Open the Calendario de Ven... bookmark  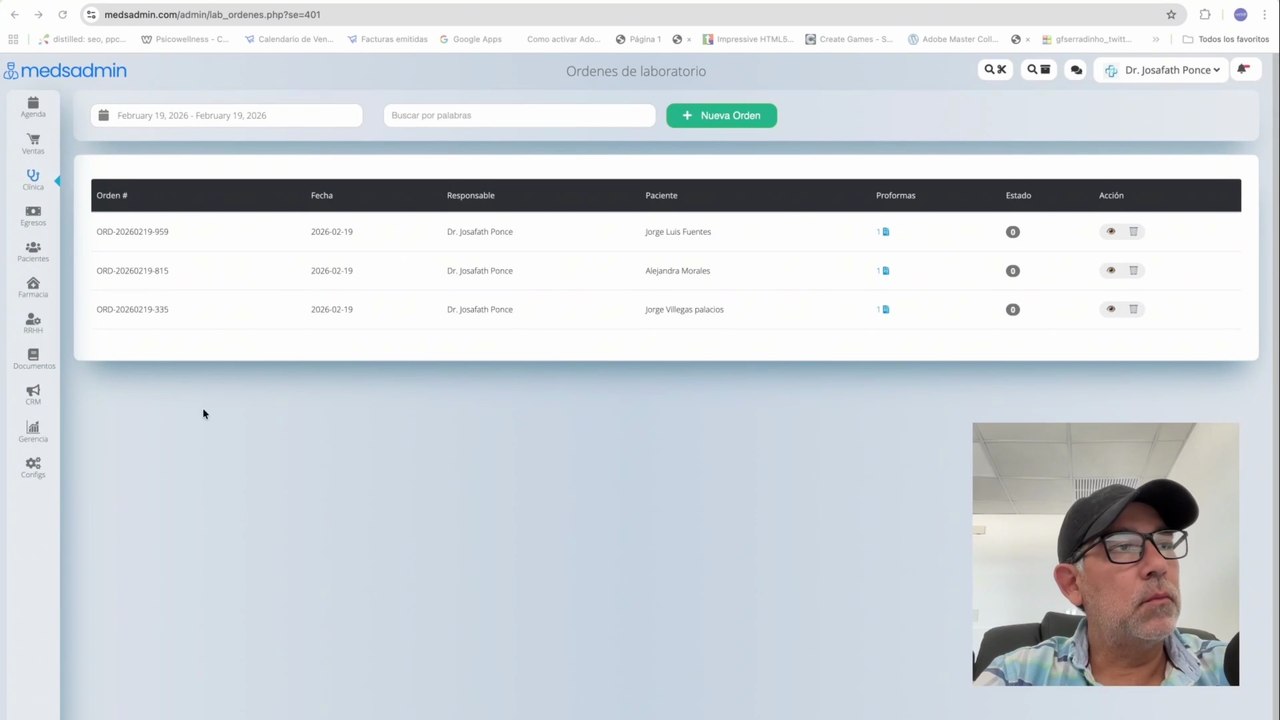coord(289,39)
